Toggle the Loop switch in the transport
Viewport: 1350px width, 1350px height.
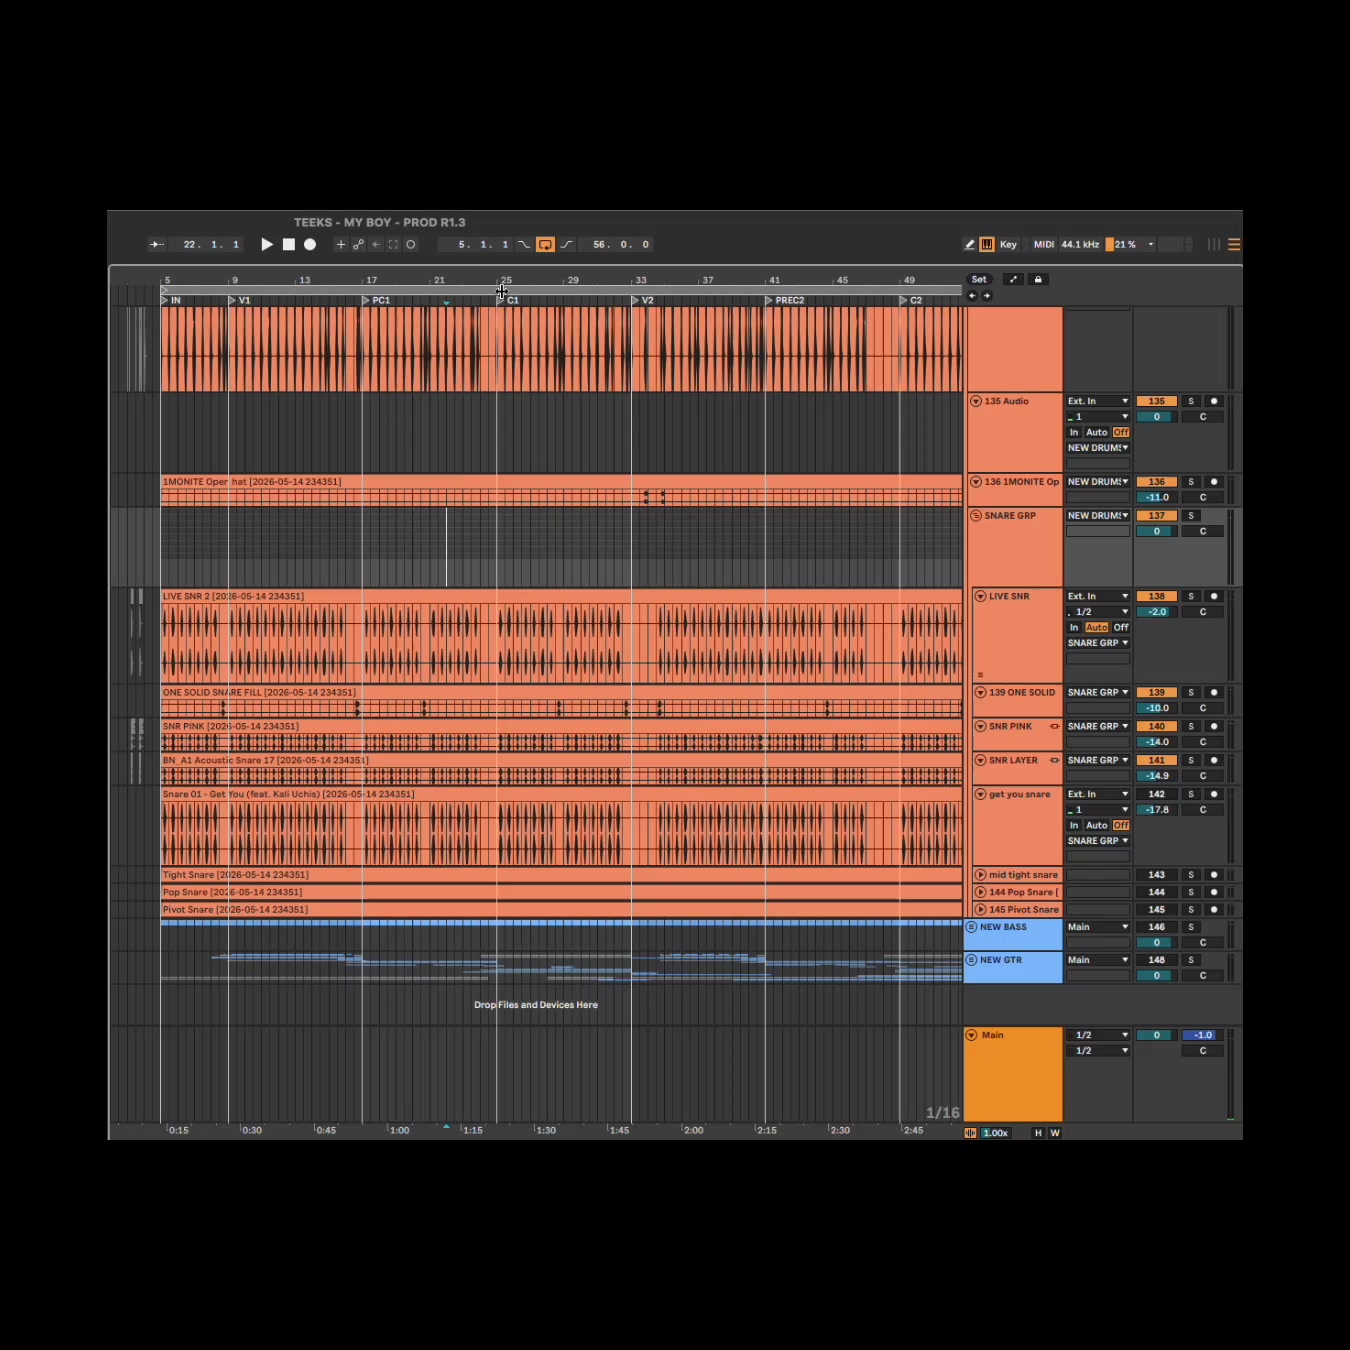coord(545,244)
